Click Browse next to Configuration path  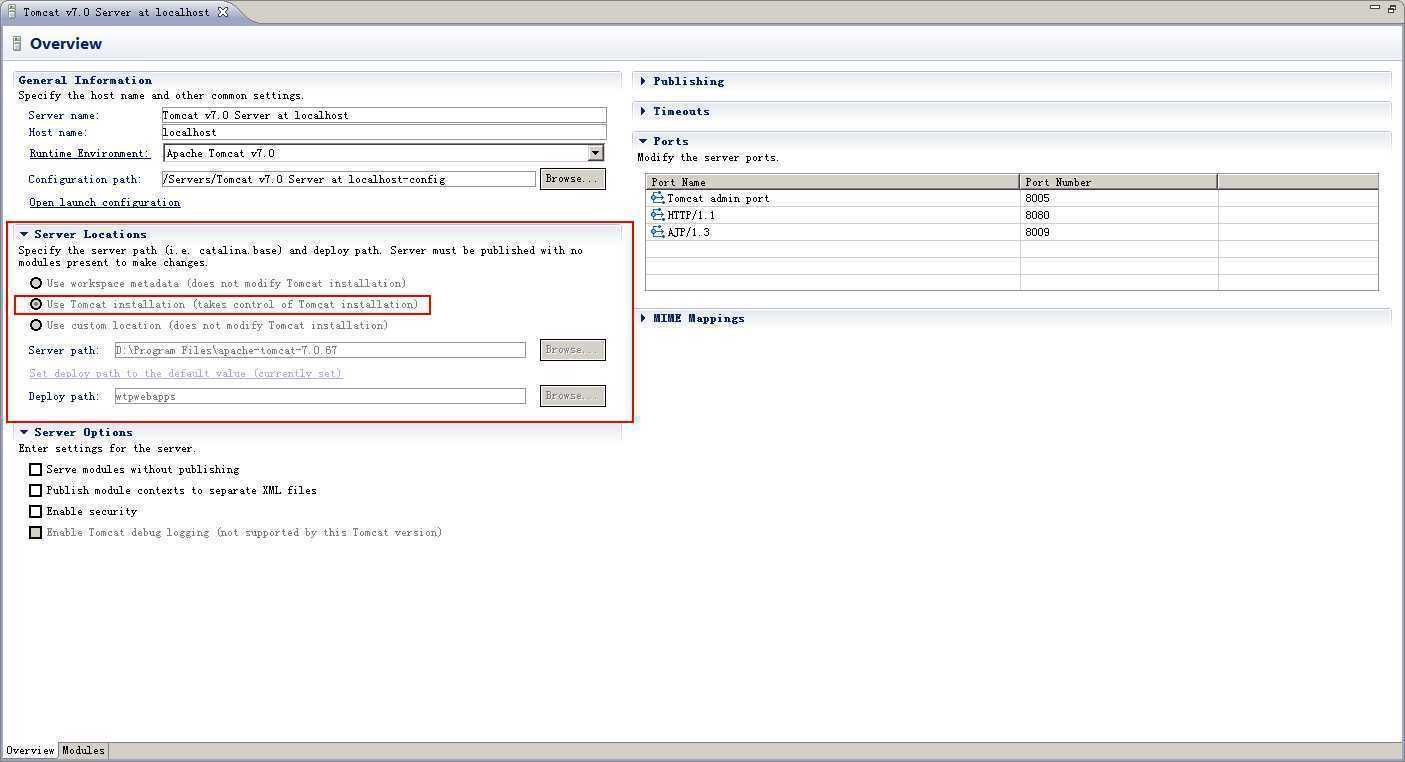(x=573, y=179)
